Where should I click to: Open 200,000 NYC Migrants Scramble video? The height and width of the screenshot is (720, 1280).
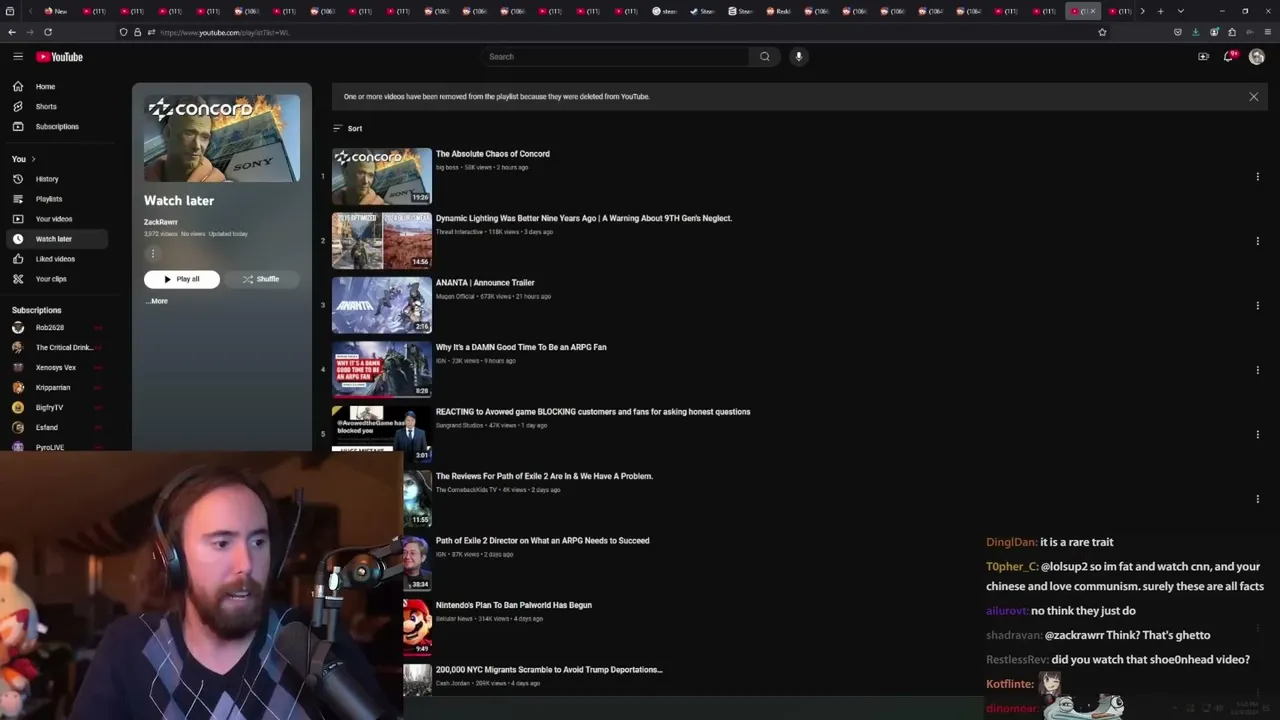click(x=549, y=670)
